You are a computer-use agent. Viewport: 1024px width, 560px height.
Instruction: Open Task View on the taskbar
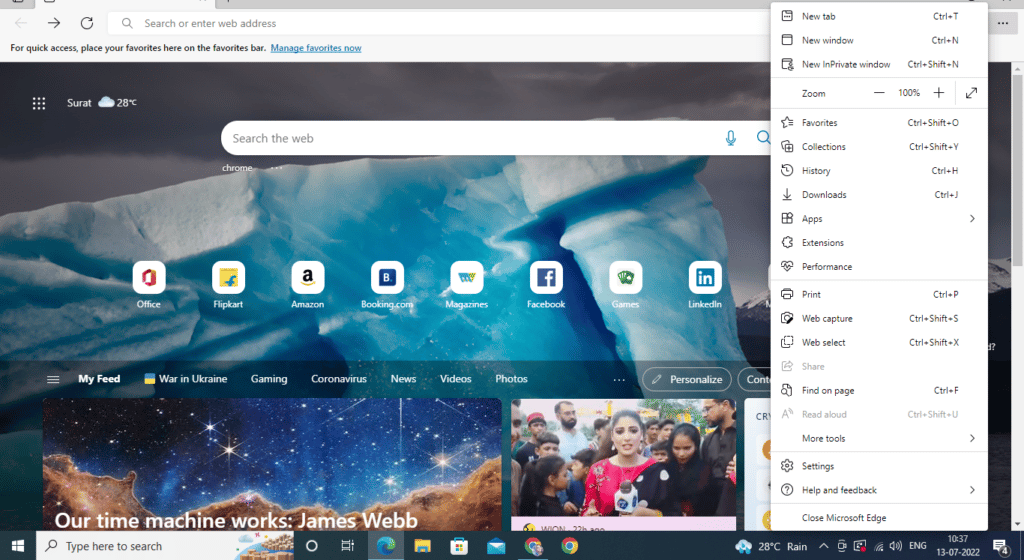tap(348, 546)
